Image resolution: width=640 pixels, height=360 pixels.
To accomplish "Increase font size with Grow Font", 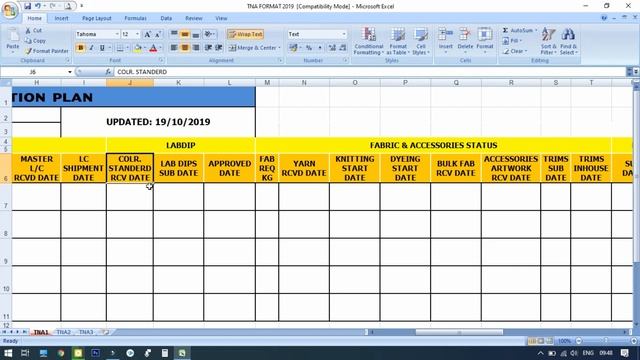I will click(x=147, y=34).
